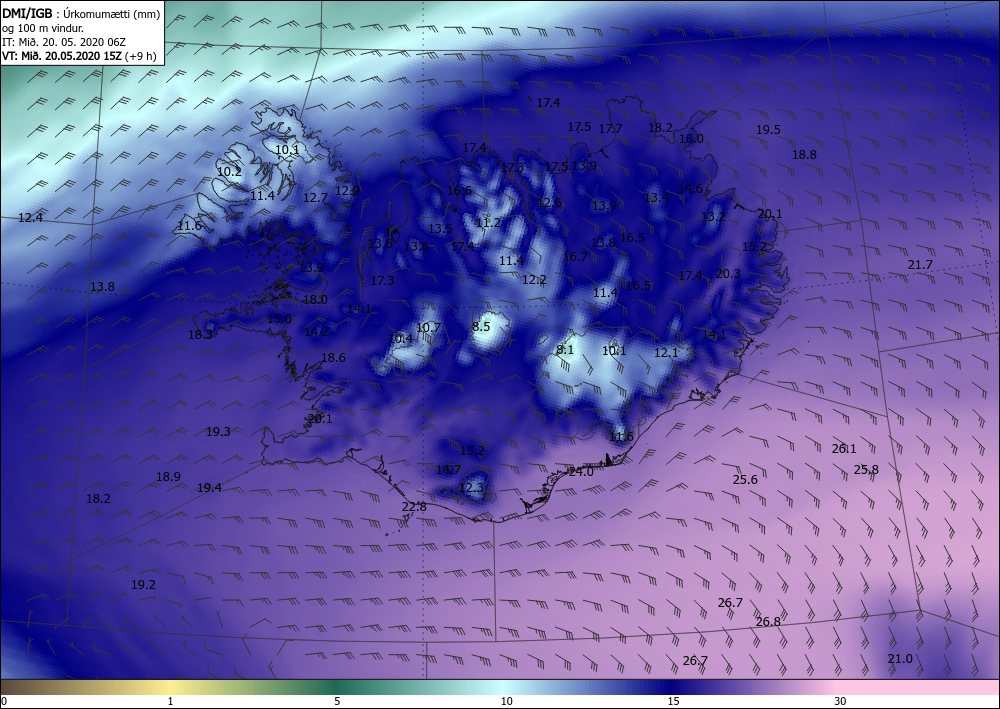Click the 12.2 map value
Viewport: 1000px width, 709px height.
pyautogui.click(x=534, y=279)
